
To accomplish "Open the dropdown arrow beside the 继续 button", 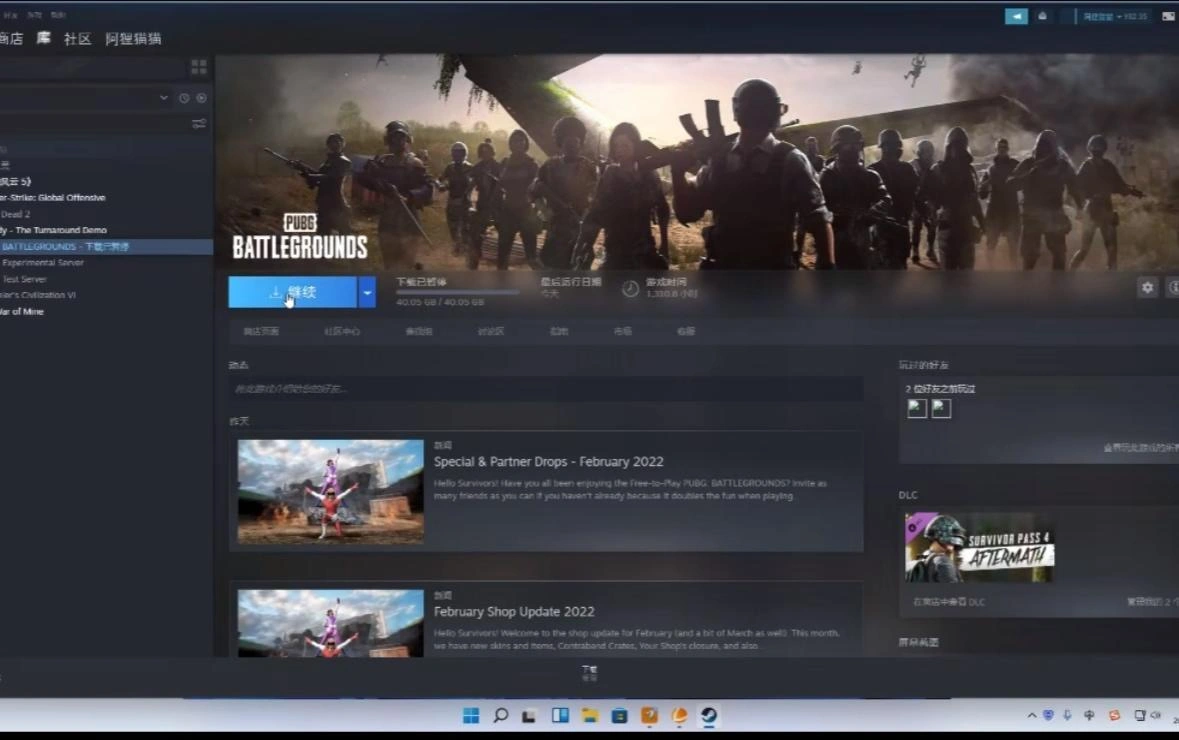I will coord(367,292).
